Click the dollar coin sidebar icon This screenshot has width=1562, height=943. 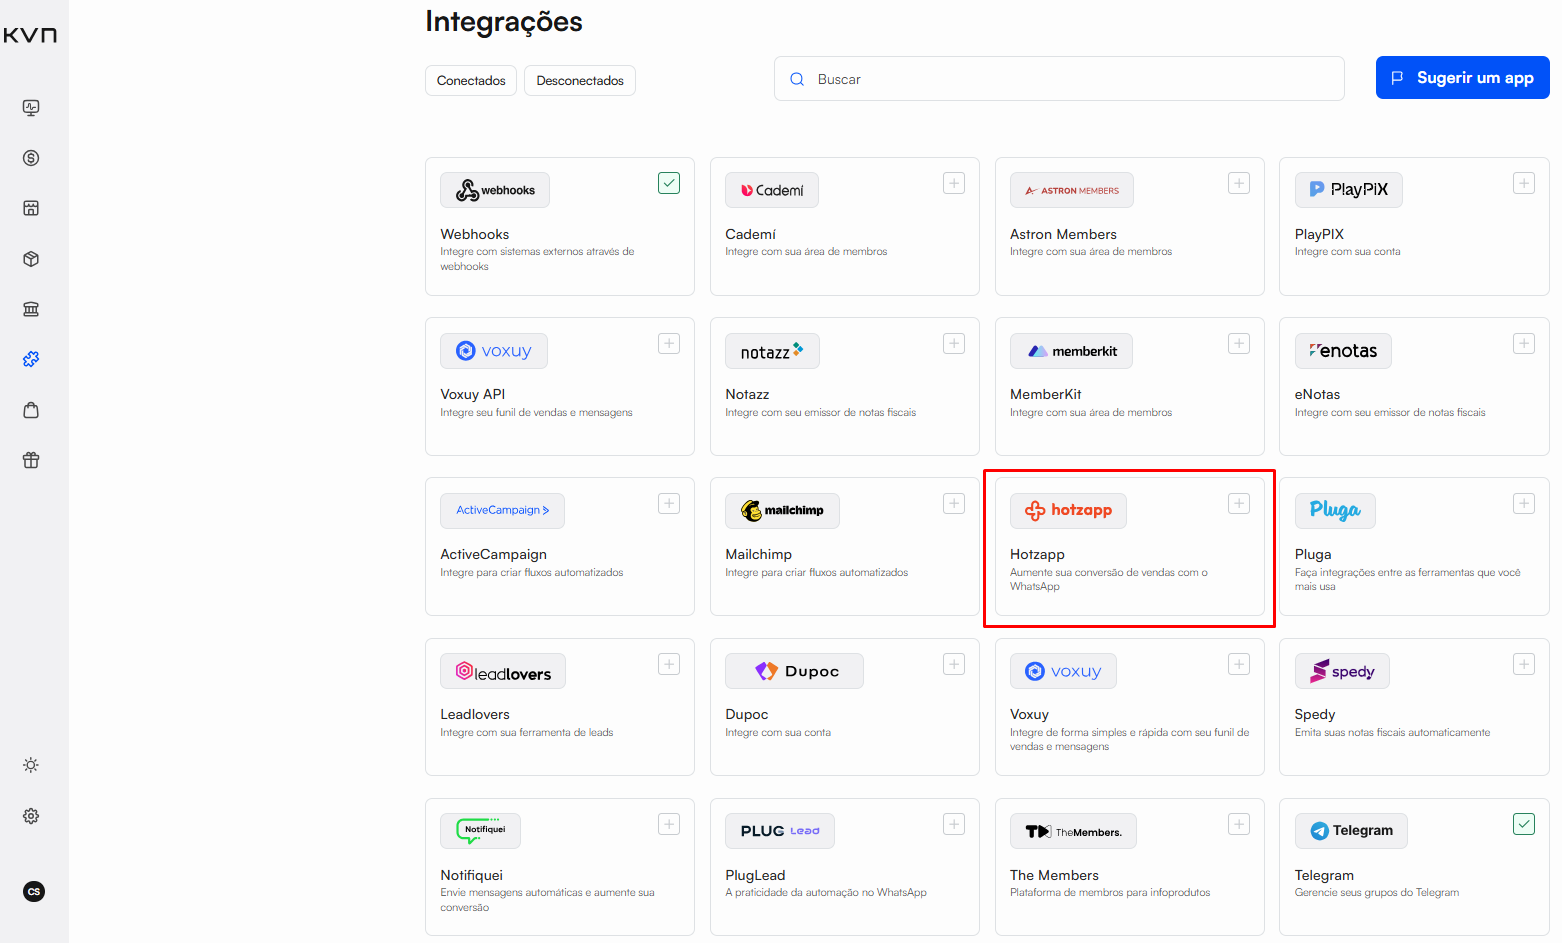pyautogui.click(x=31, y=158)
